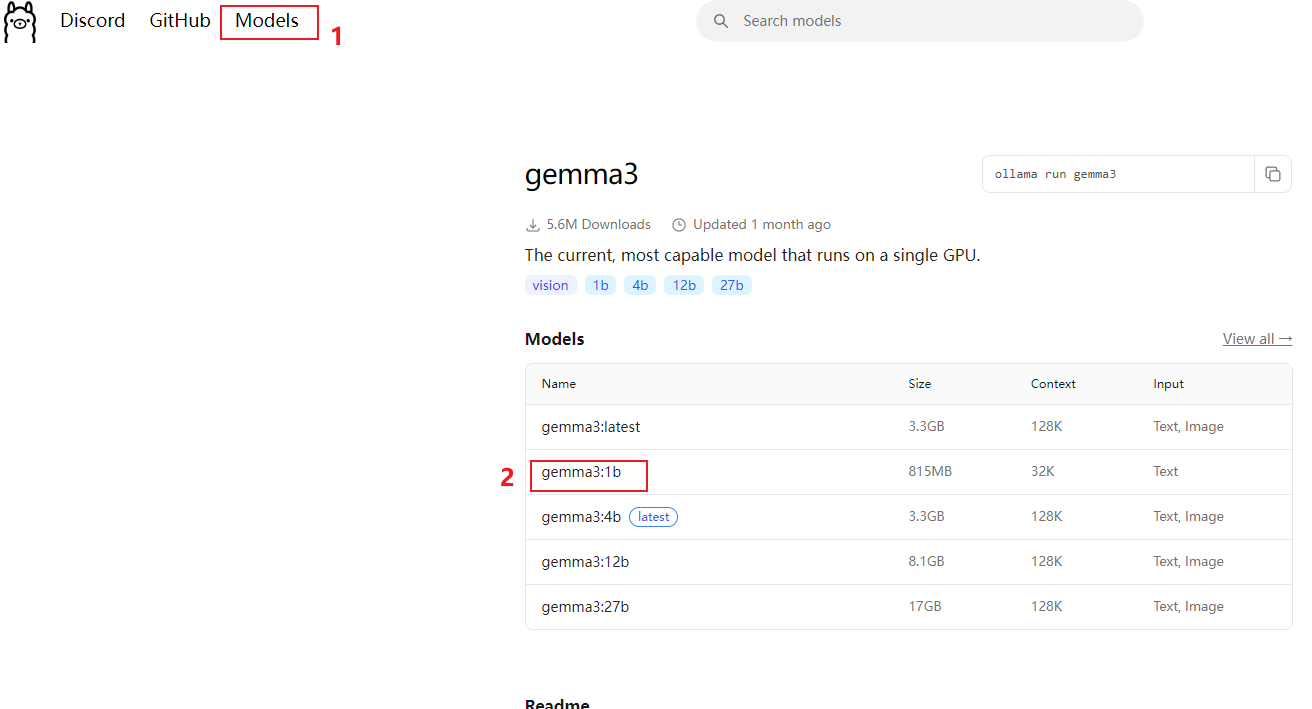Click the 17GB size cell

pos(924,607)
